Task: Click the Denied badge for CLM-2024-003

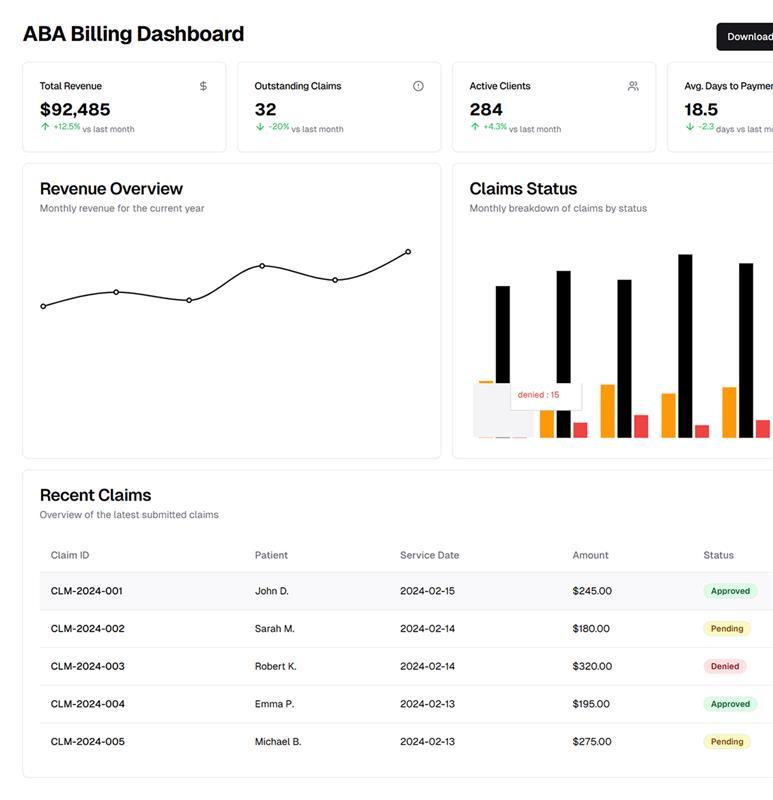Action: [x=725, y=666]
